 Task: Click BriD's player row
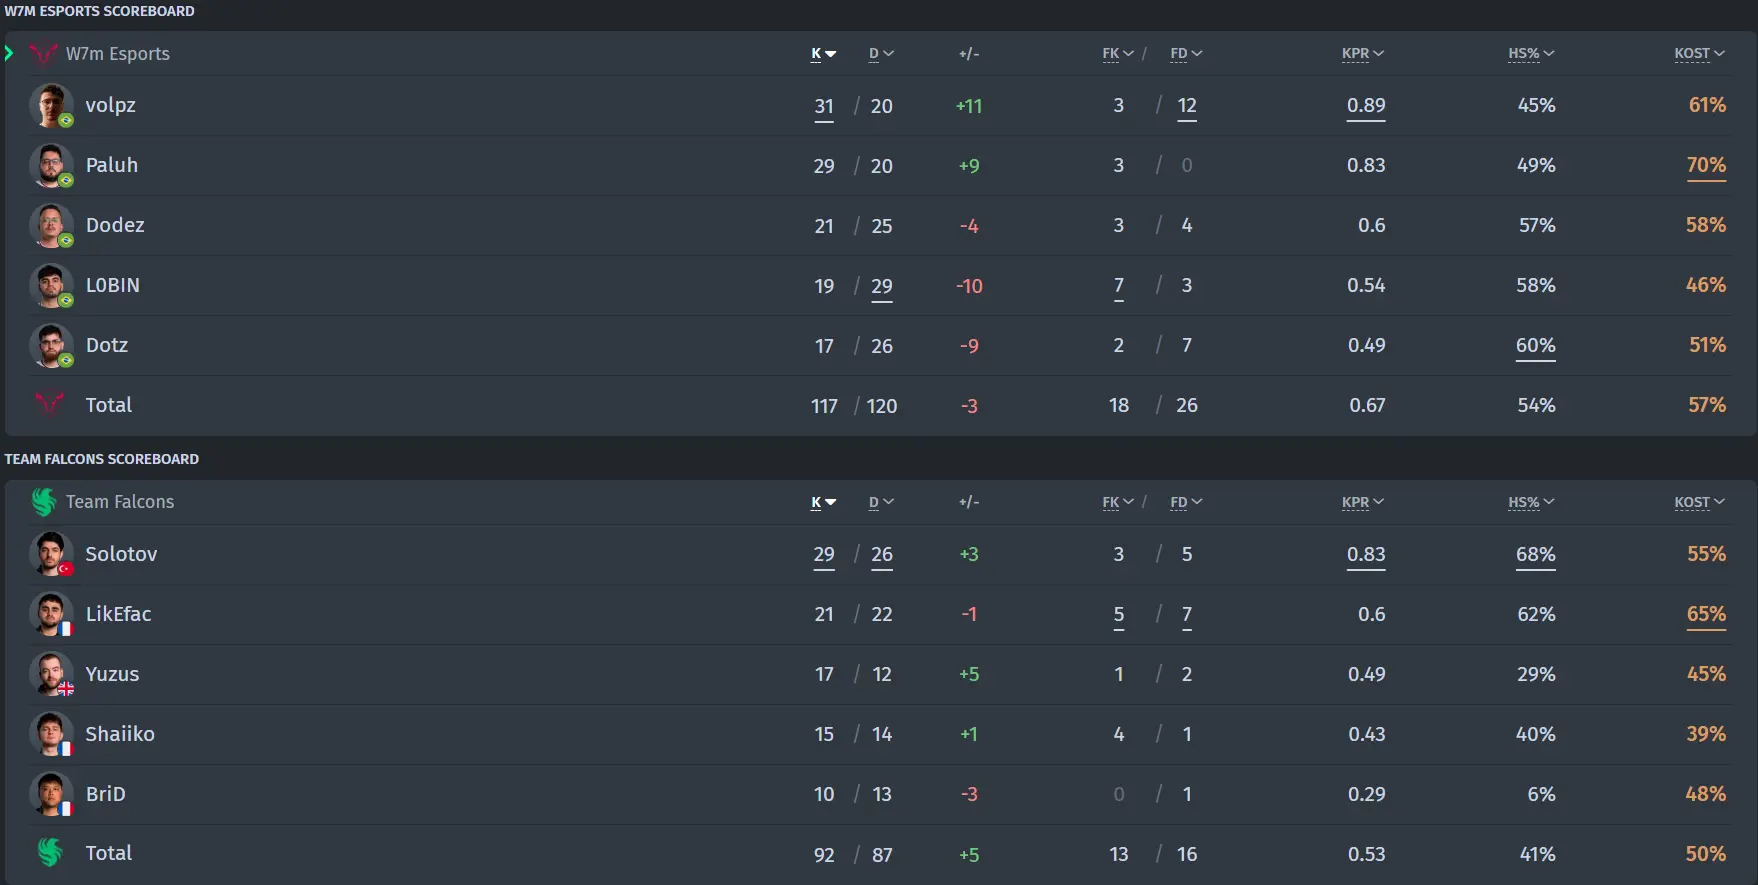(x=880, y=794)
